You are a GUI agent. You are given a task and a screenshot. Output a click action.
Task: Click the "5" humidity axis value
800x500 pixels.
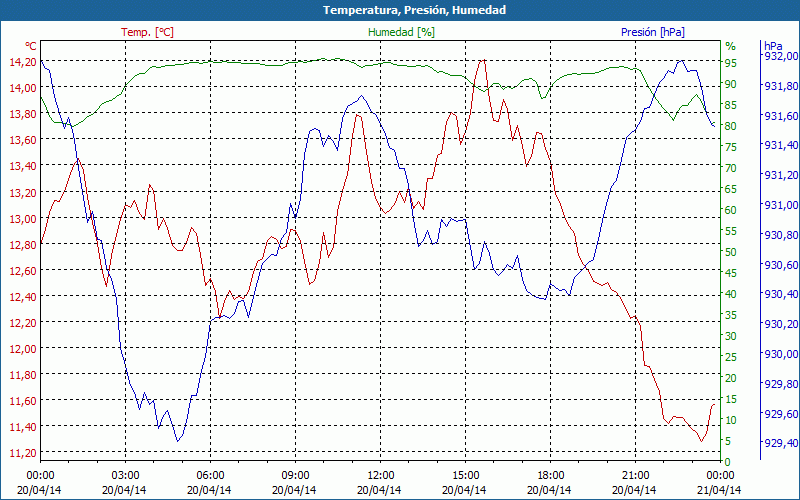[x=728, y=441]
